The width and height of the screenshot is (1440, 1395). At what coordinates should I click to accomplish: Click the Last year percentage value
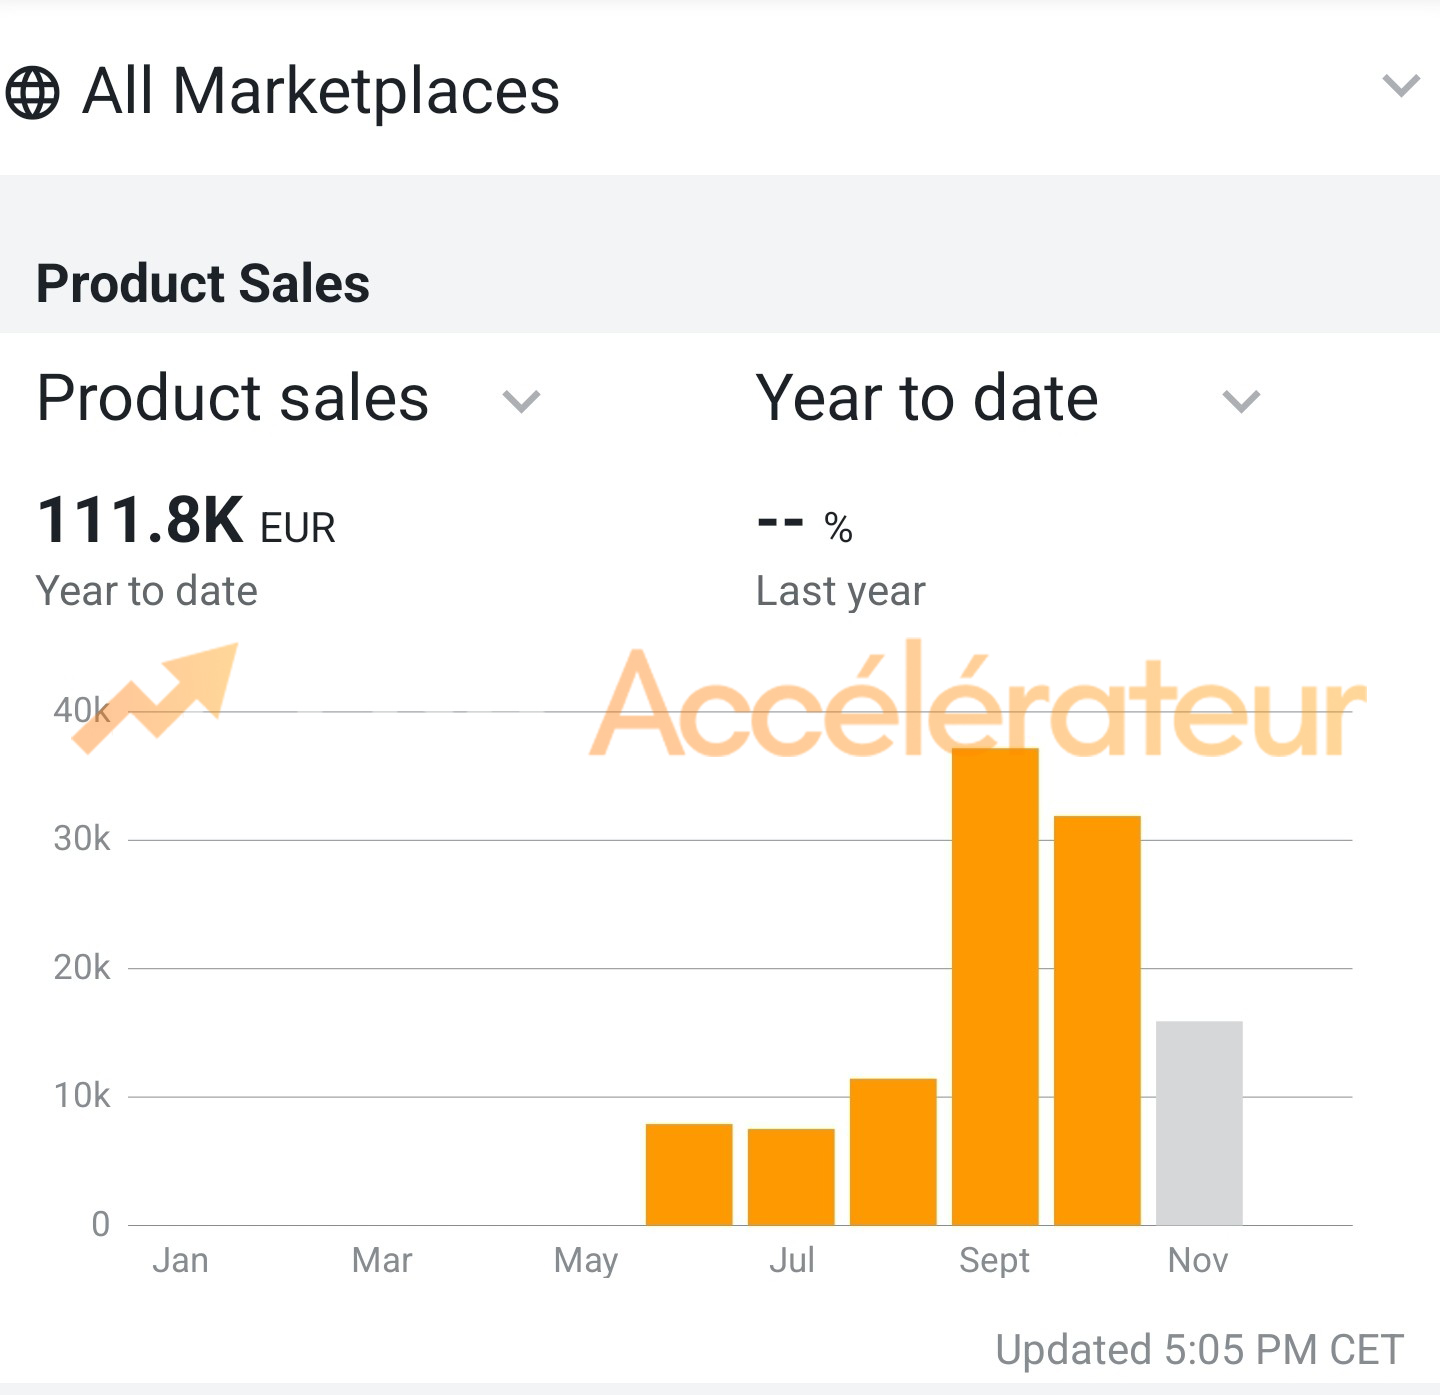804,524
